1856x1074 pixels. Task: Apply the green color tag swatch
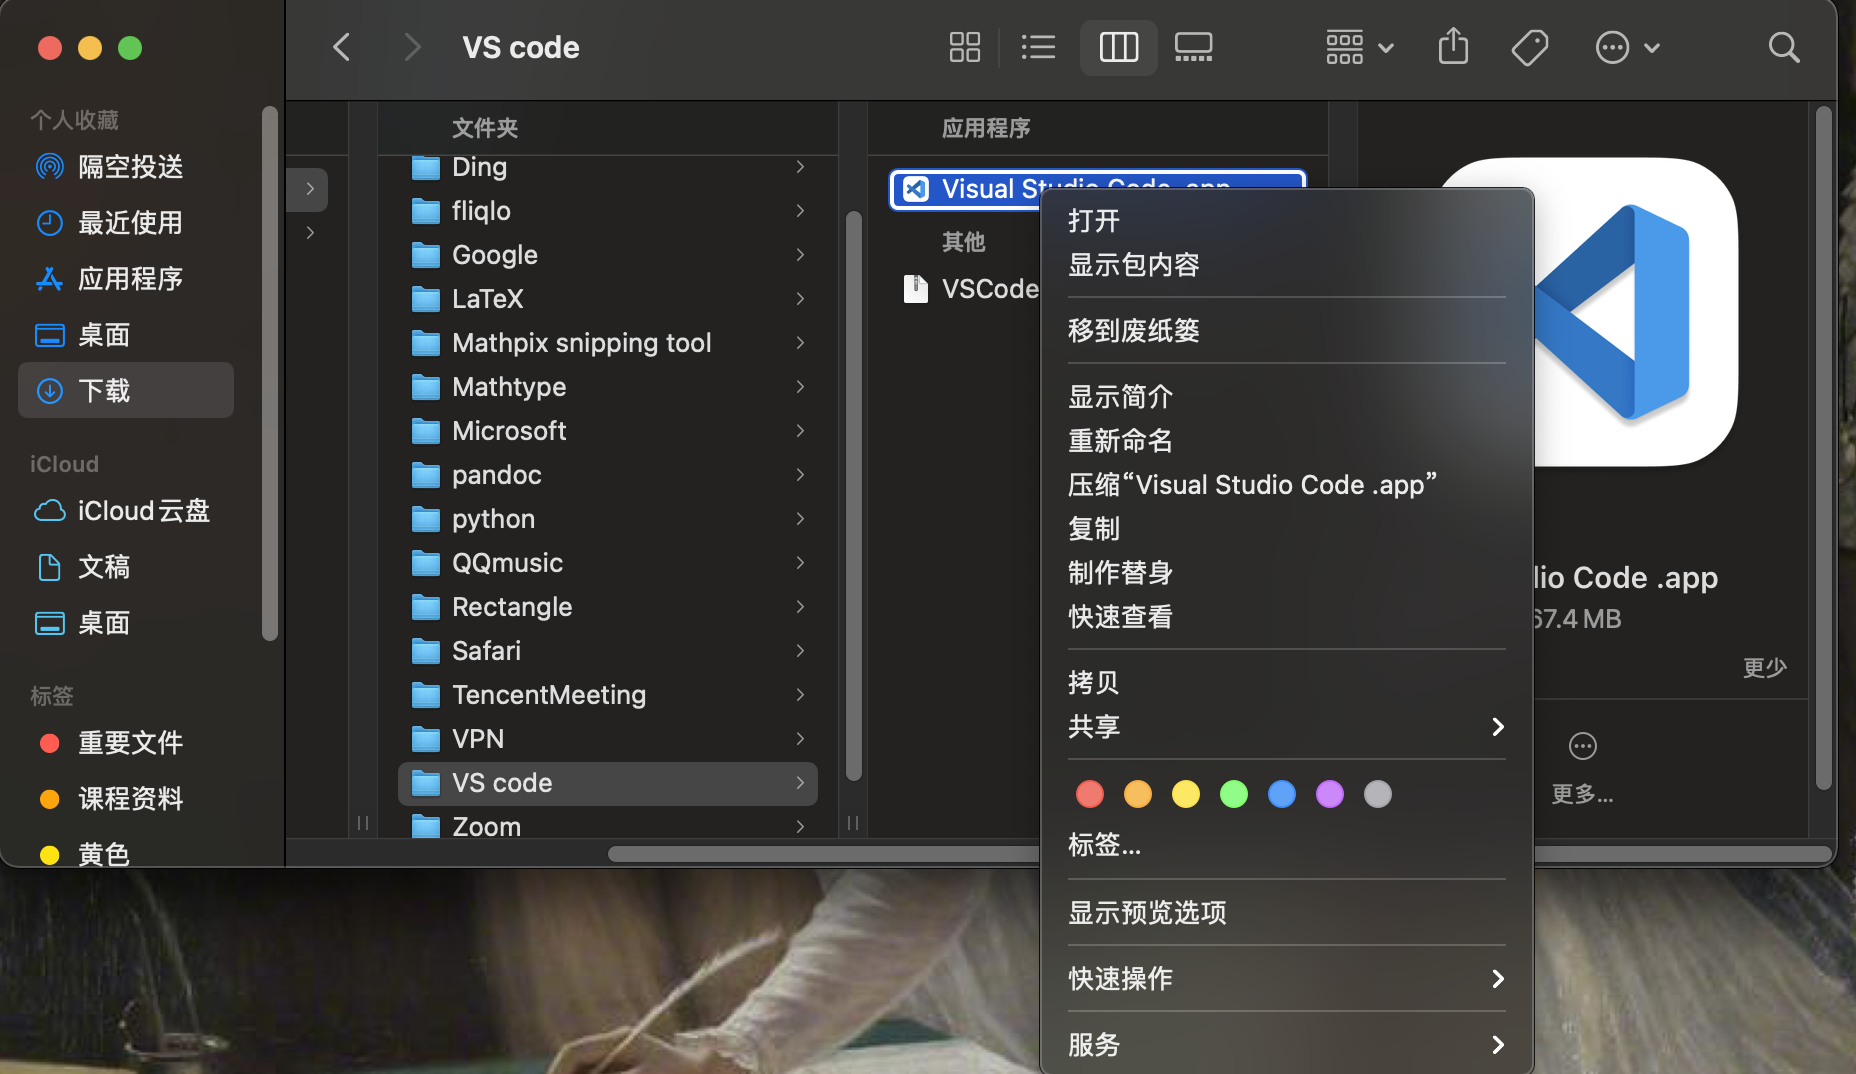click(1234, 794)
